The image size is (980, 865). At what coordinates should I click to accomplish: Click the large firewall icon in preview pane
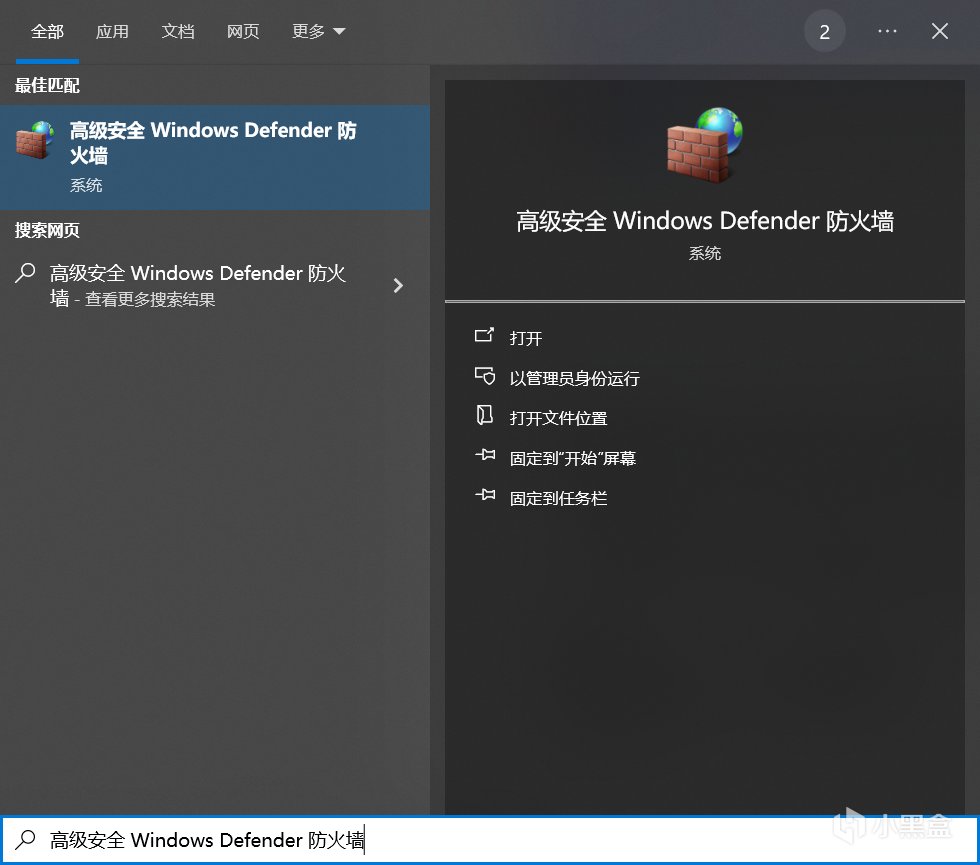(705, 145)
